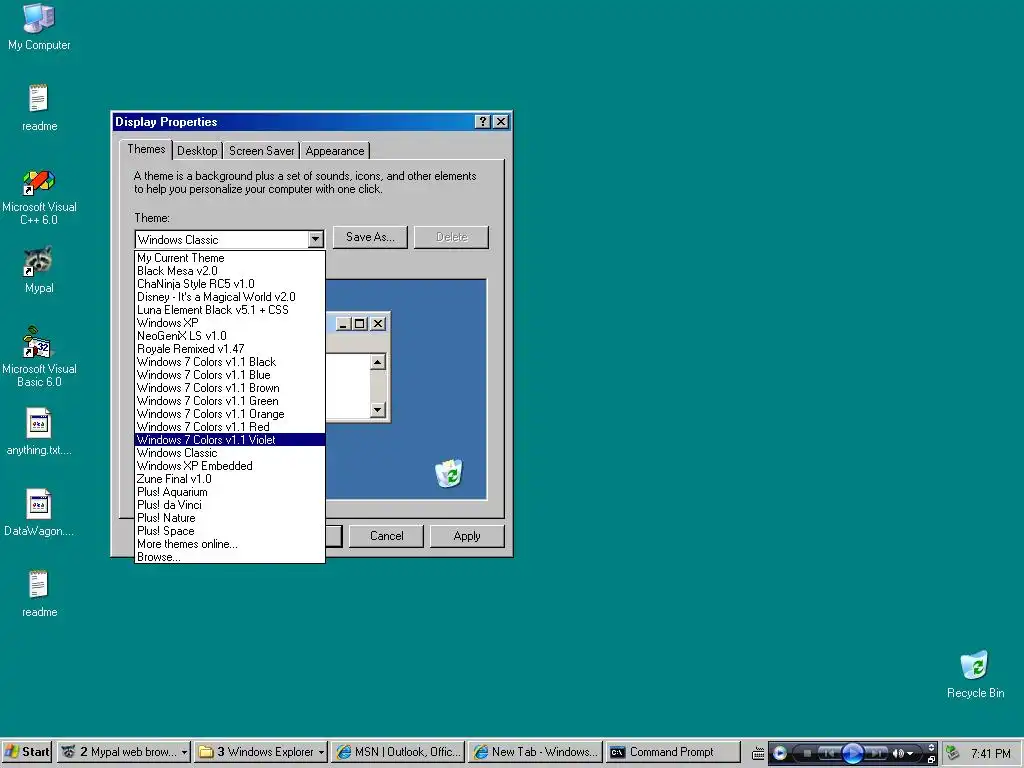Choose Plus! Aquarium theme

230,492
